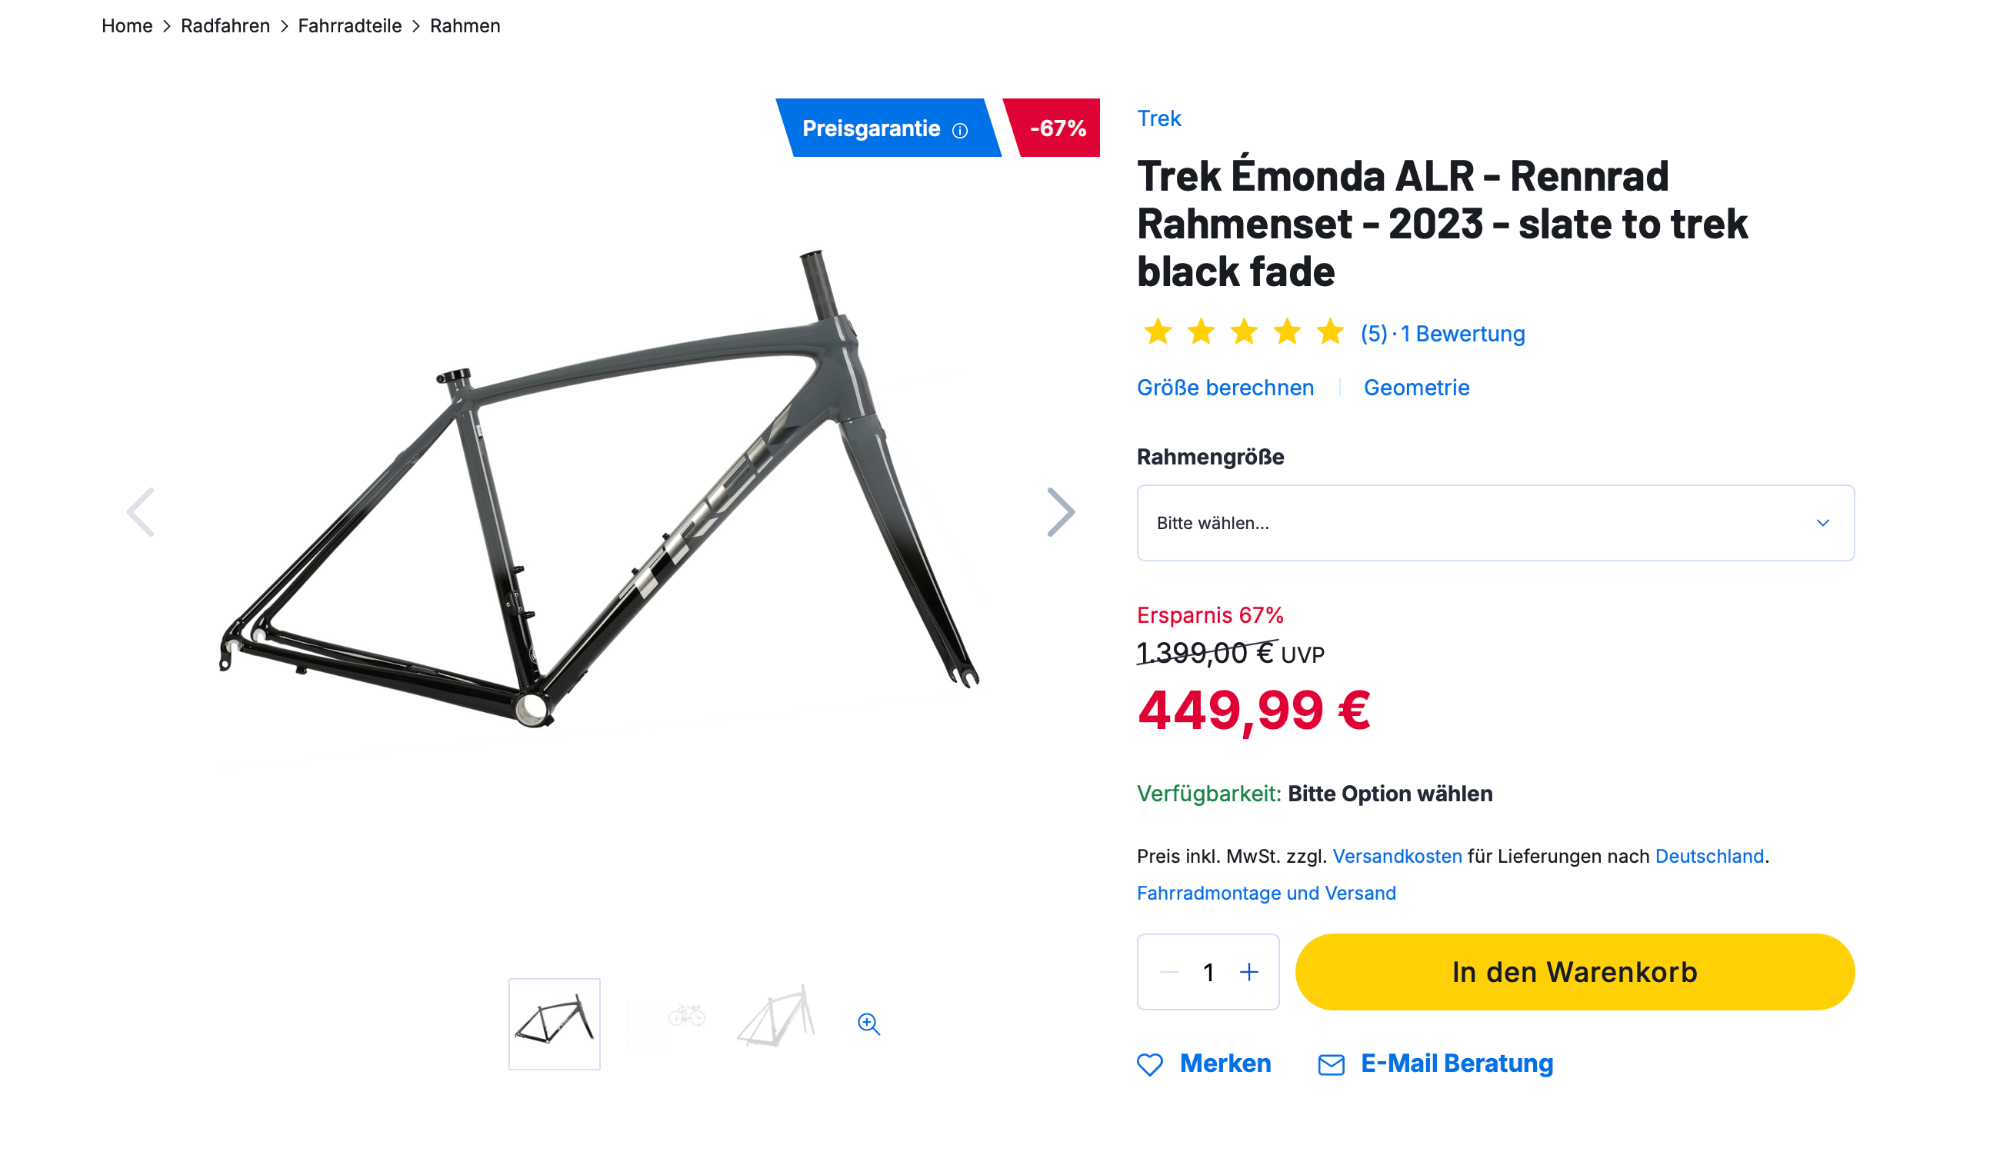The image size is (2000, 1155).
Task: Click the envelope icon for email advice
Action: coord(1331,1065)
